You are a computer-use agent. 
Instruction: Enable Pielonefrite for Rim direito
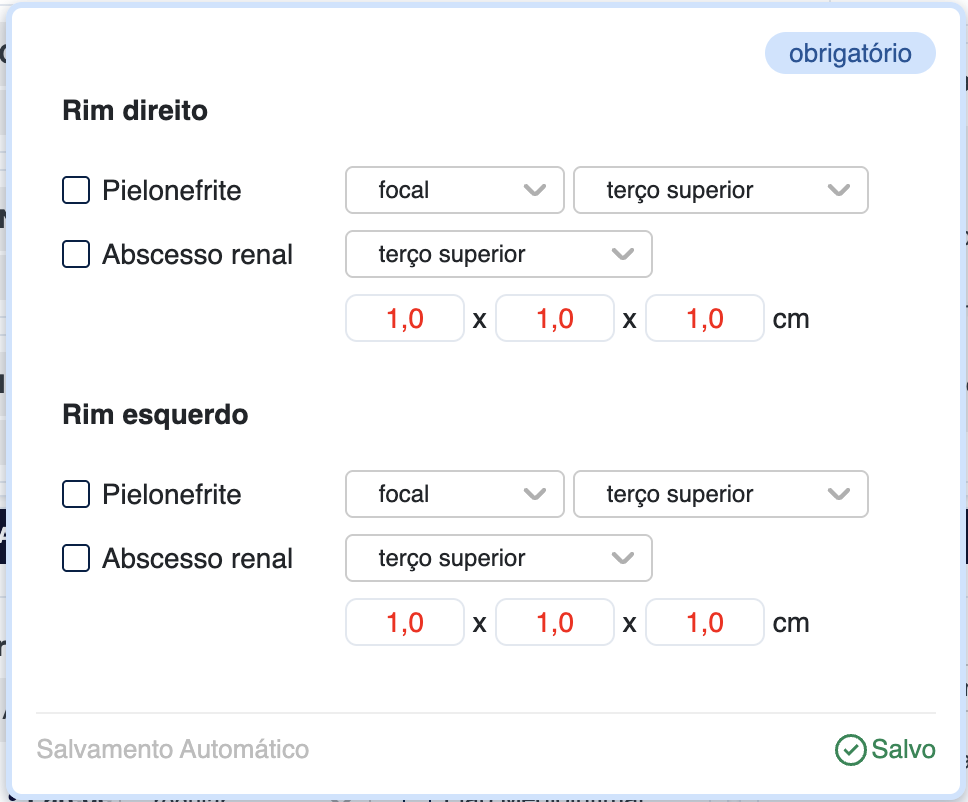click(x=76, y=190)
